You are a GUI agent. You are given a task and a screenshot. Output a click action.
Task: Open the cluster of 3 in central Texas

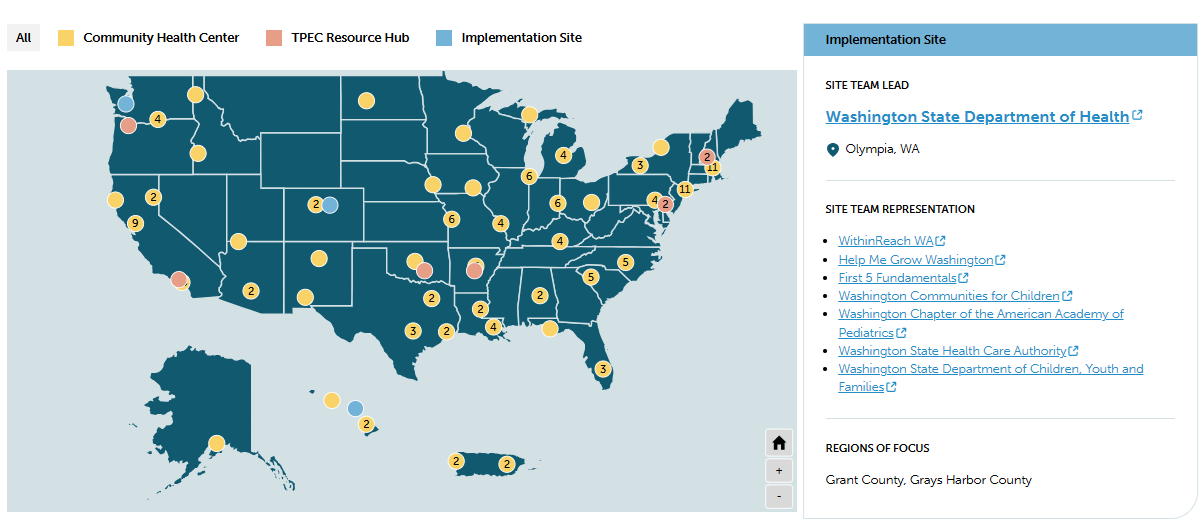(413, 331)
